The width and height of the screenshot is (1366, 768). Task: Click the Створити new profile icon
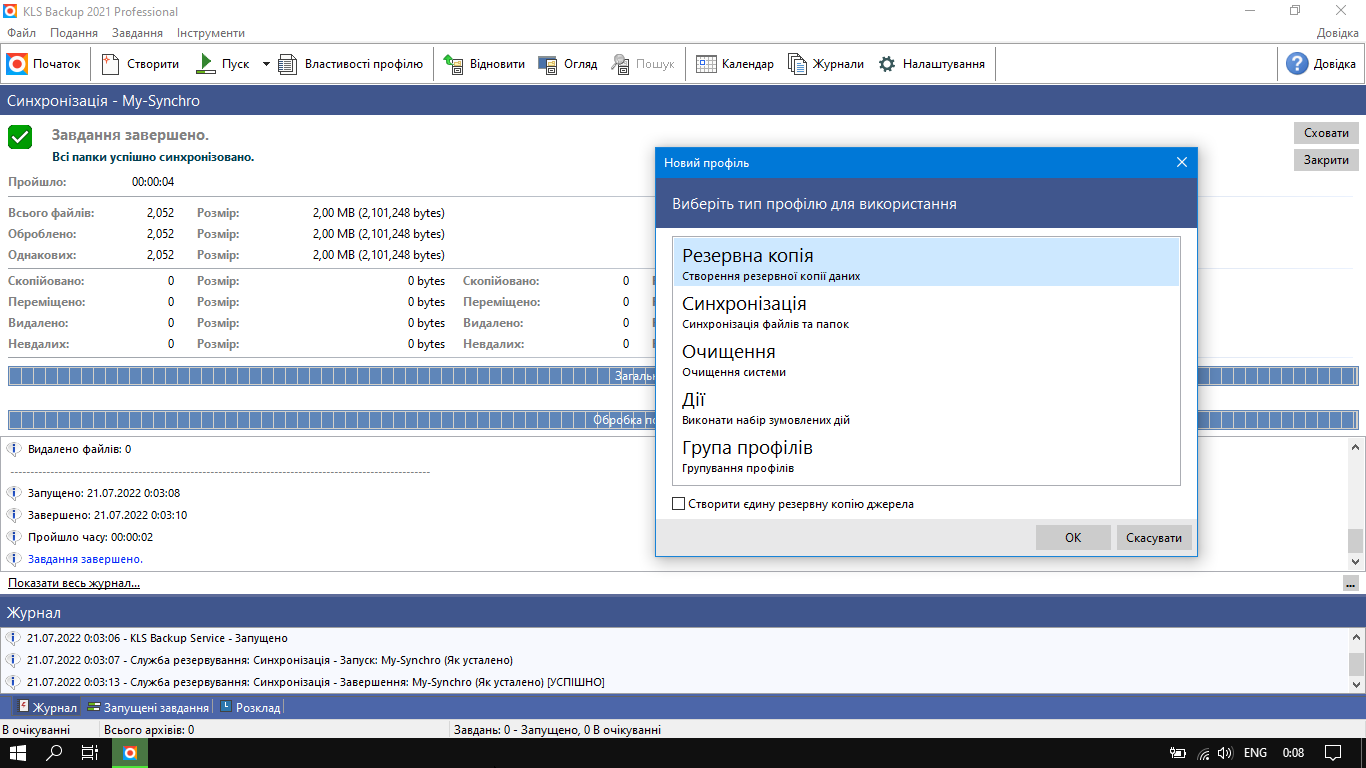111,64
